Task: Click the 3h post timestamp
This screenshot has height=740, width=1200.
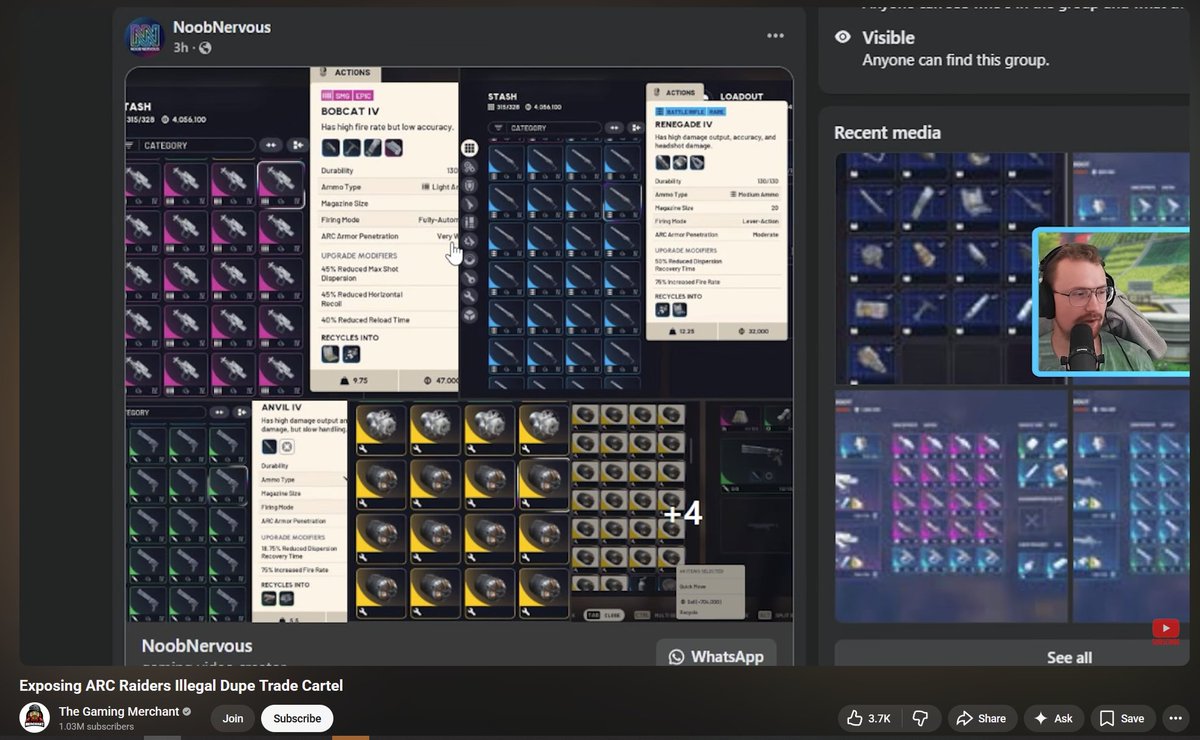Action: 180,48
